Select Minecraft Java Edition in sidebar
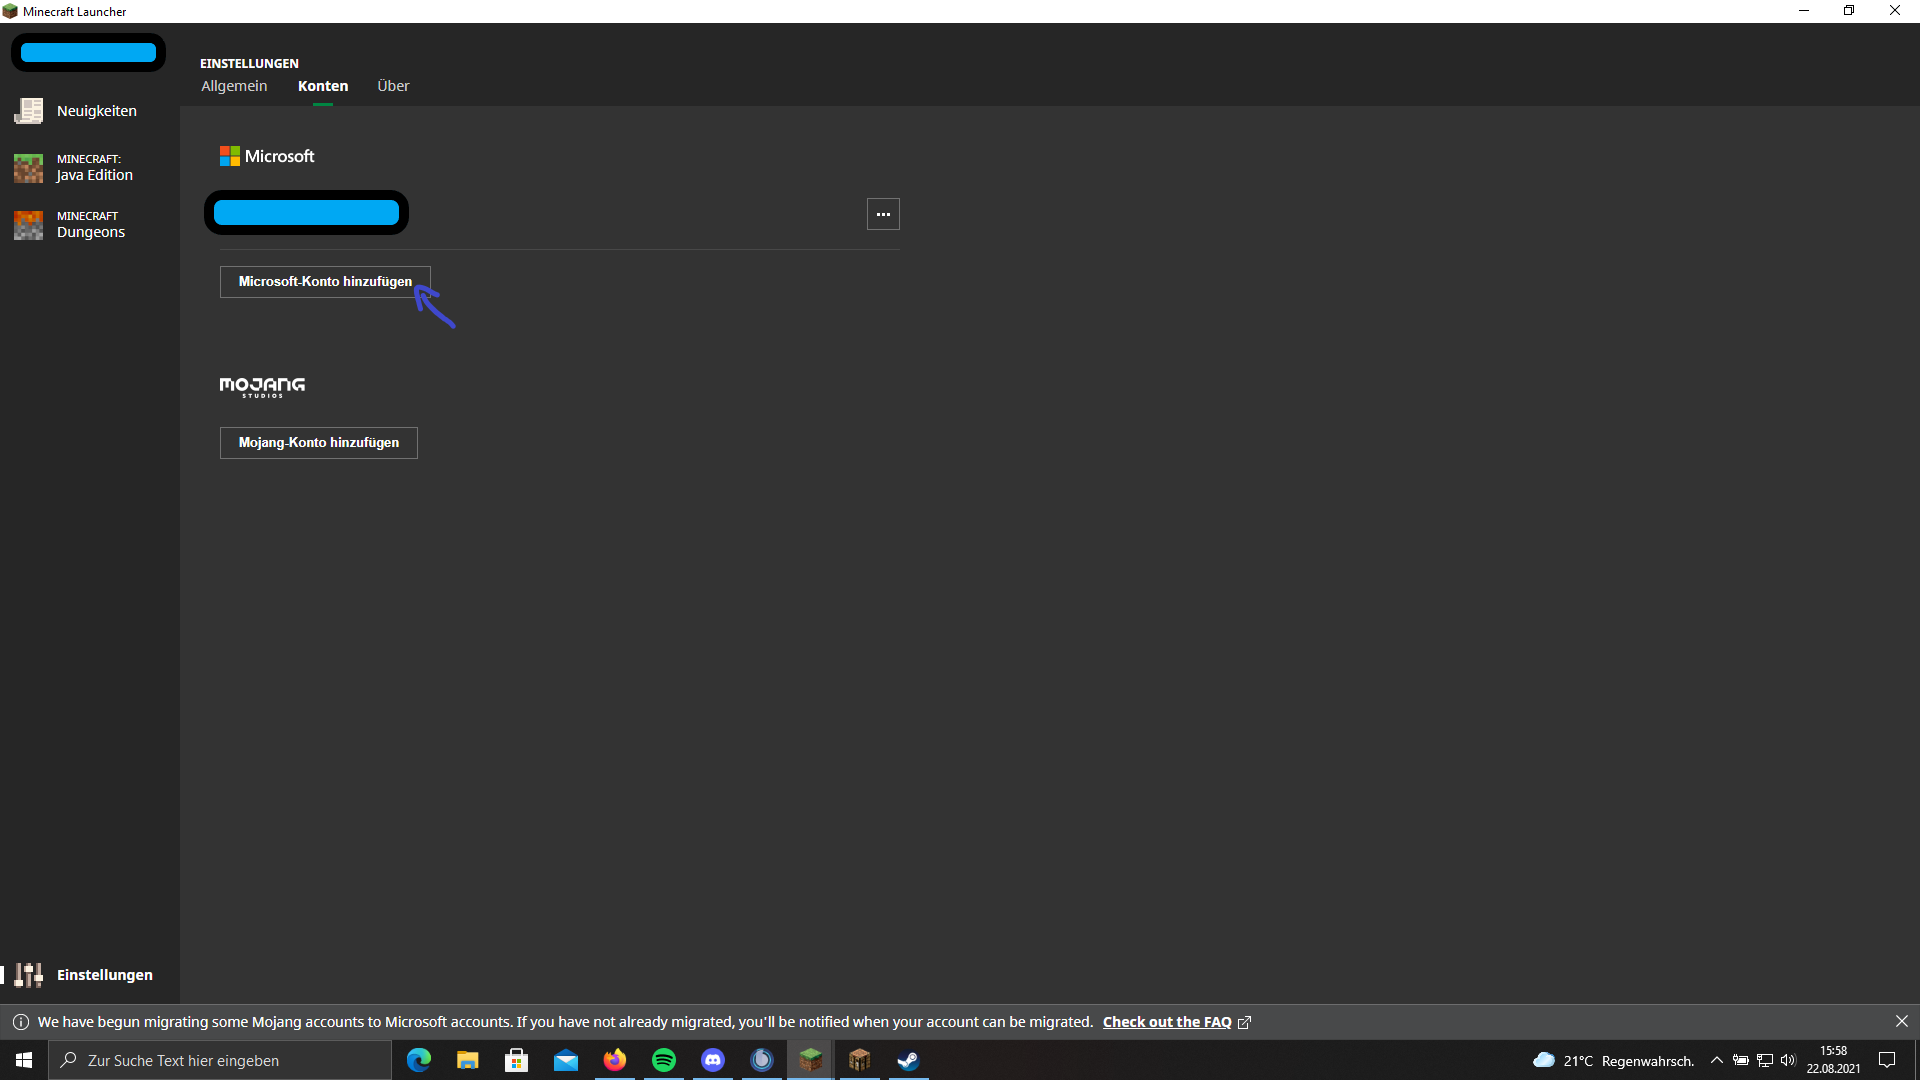1920x1080 pixels. [90, 168]
